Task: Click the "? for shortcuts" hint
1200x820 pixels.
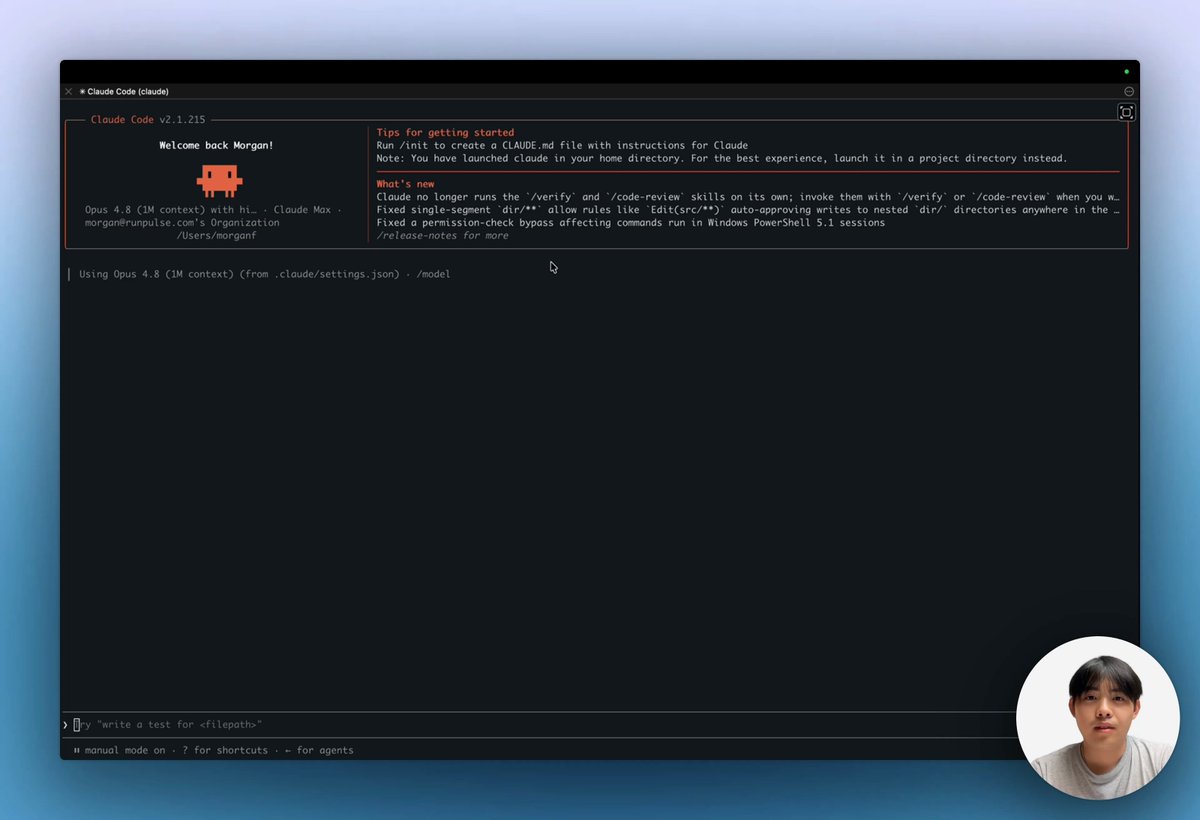Action: (x=225, y=750)
